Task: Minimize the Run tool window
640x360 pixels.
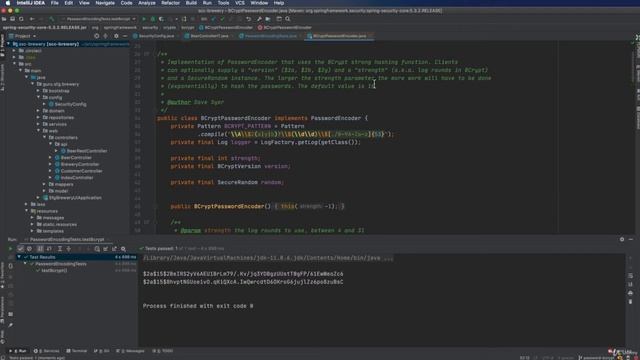Action: pyautogui.click(x=631, y=240)
